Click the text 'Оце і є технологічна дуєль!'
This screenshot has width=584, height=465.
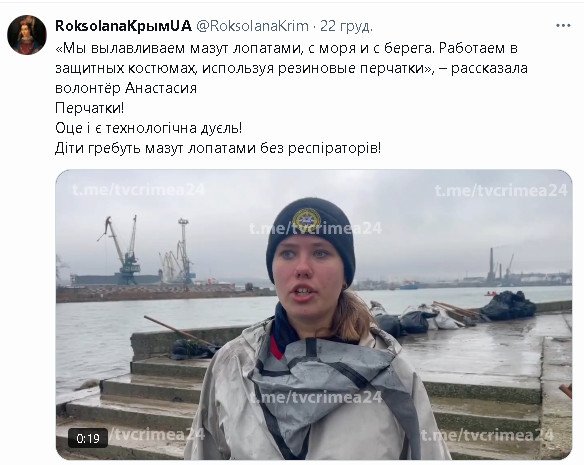click(149, 128)
